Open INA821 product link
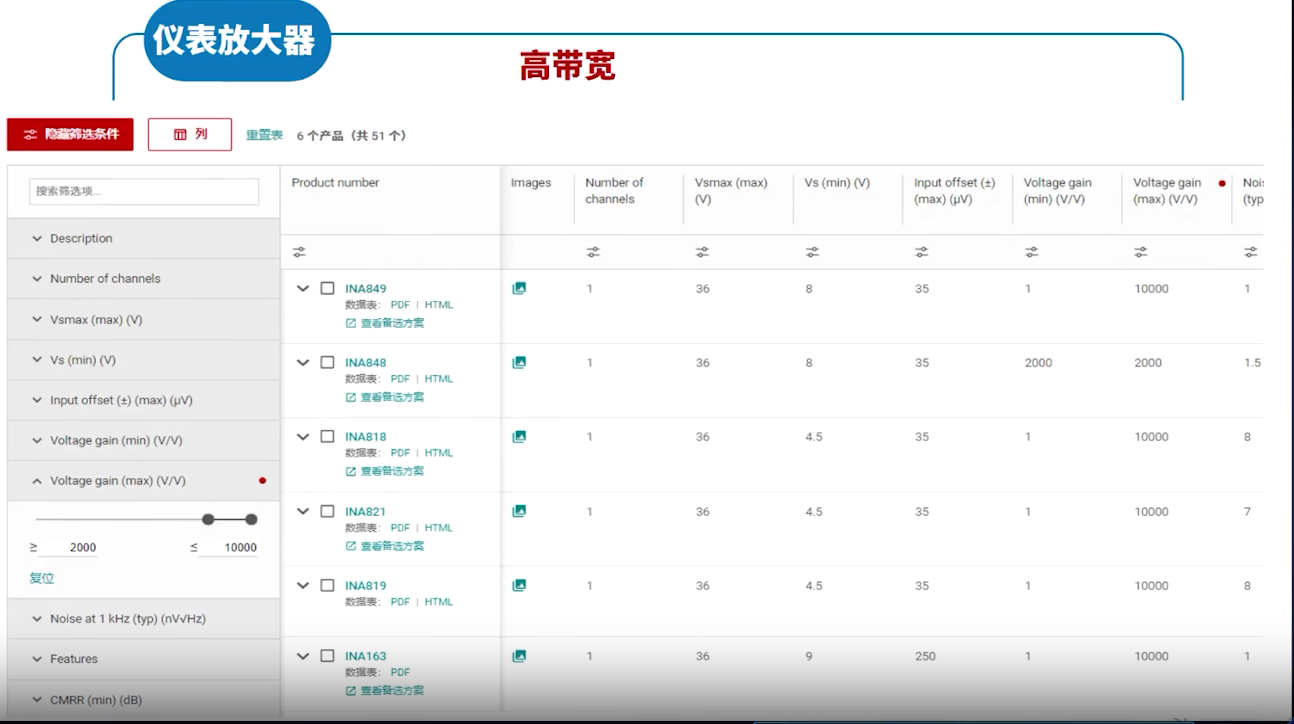The height and width of the screenshot is (724, 1294). [365, 512]
